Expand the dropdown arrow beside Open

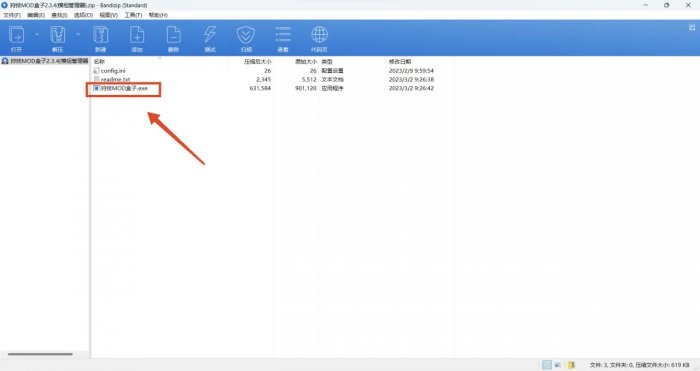pos(37,34)
